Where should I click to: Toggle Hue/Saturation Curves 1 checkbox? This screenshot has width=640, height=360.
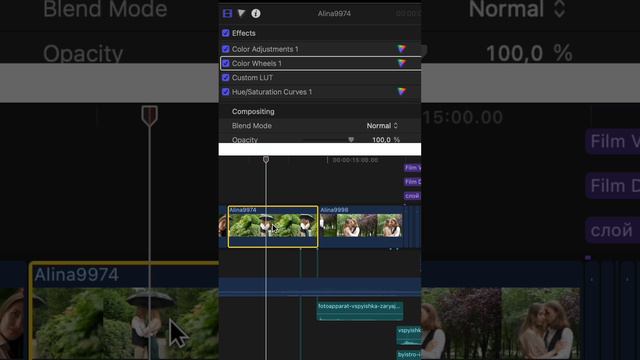click(x=226, y=92)
